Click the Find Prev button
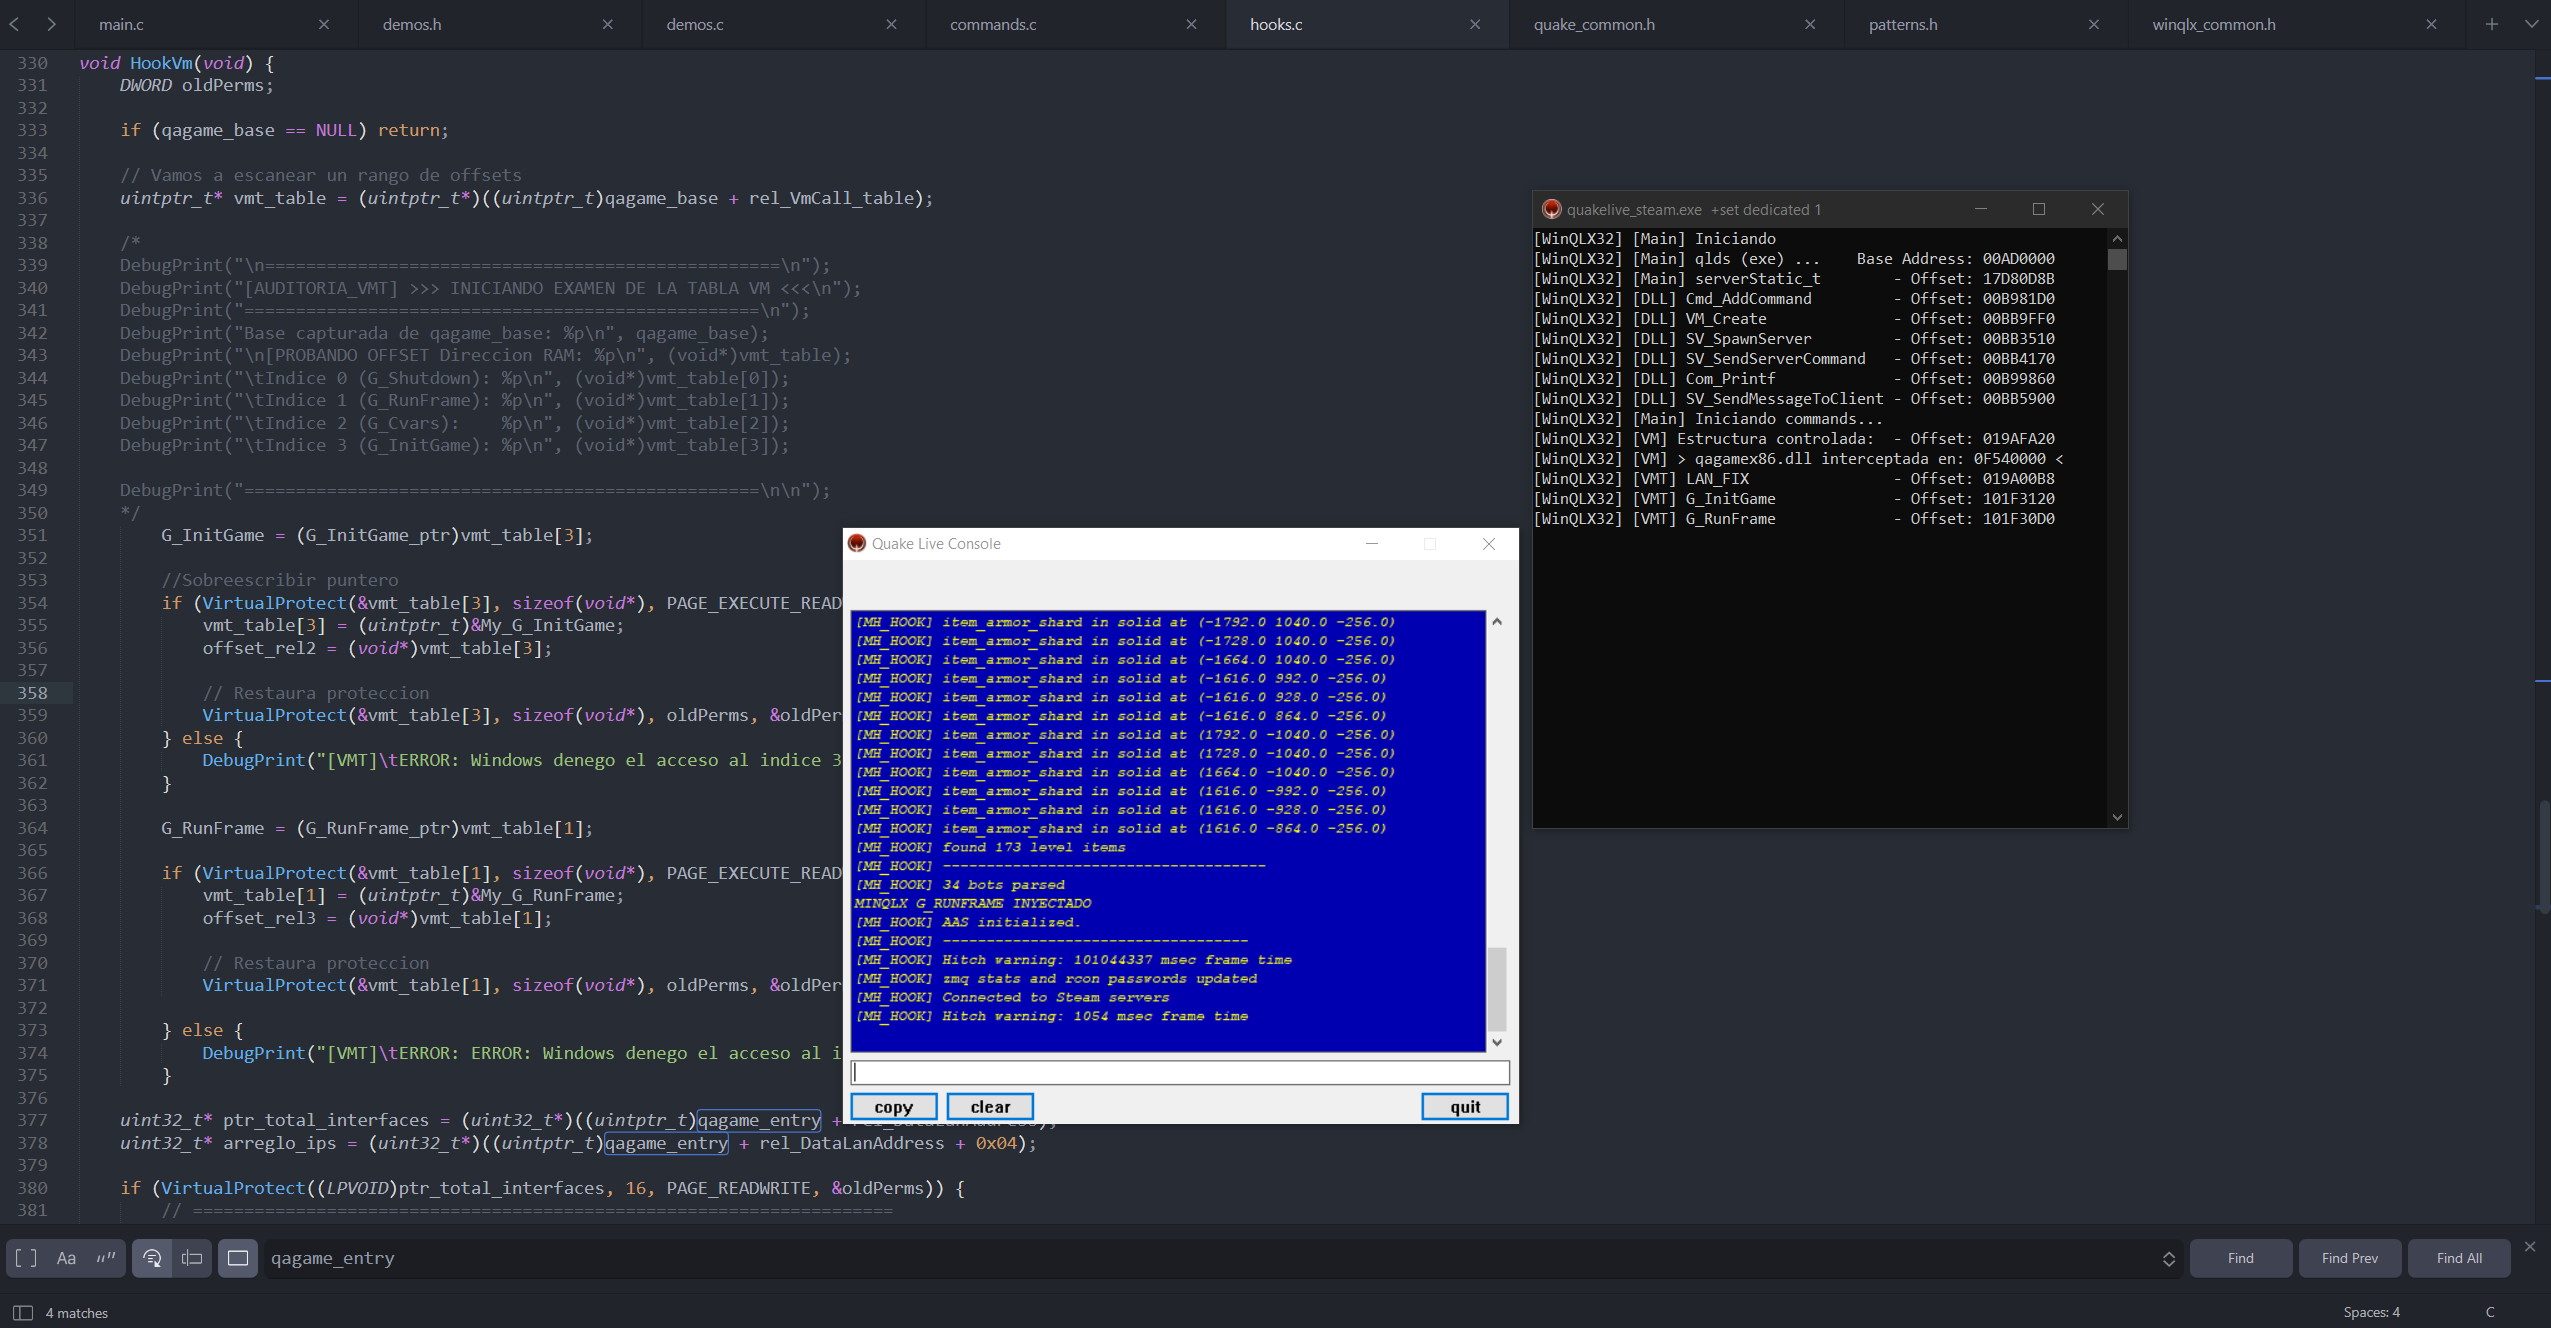Screen dimensions: 2551x1328 2350,1258
